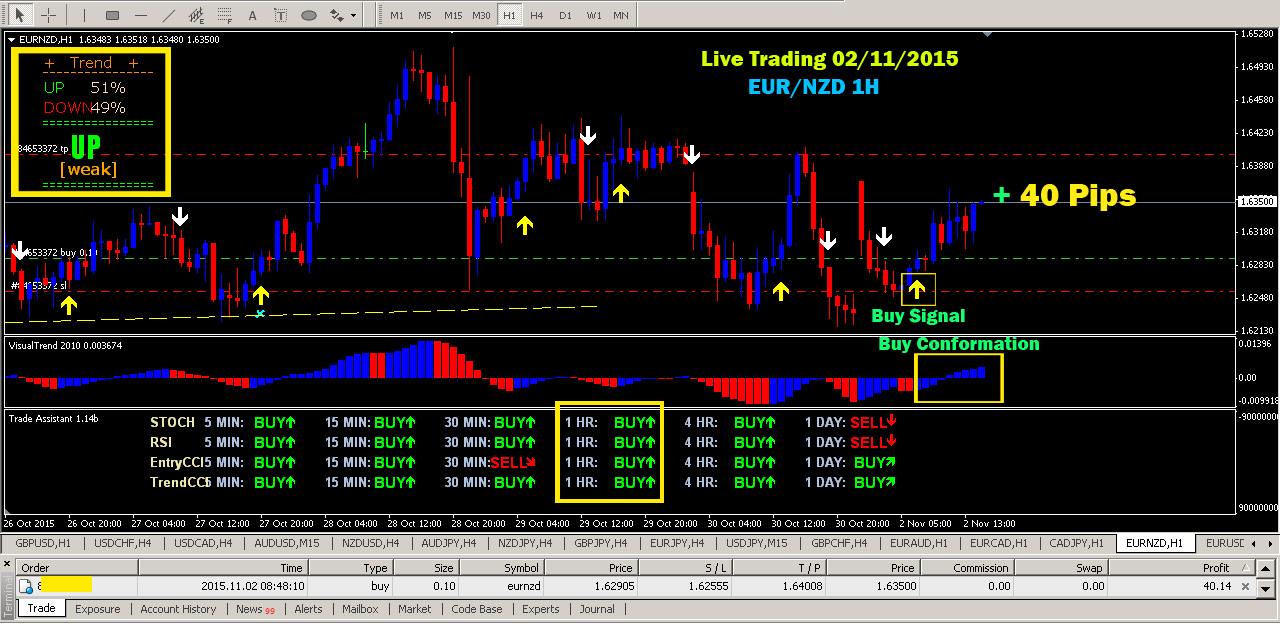Open the Journal terminal tab
Screen dimensions: 1280x624
(597, 608)
